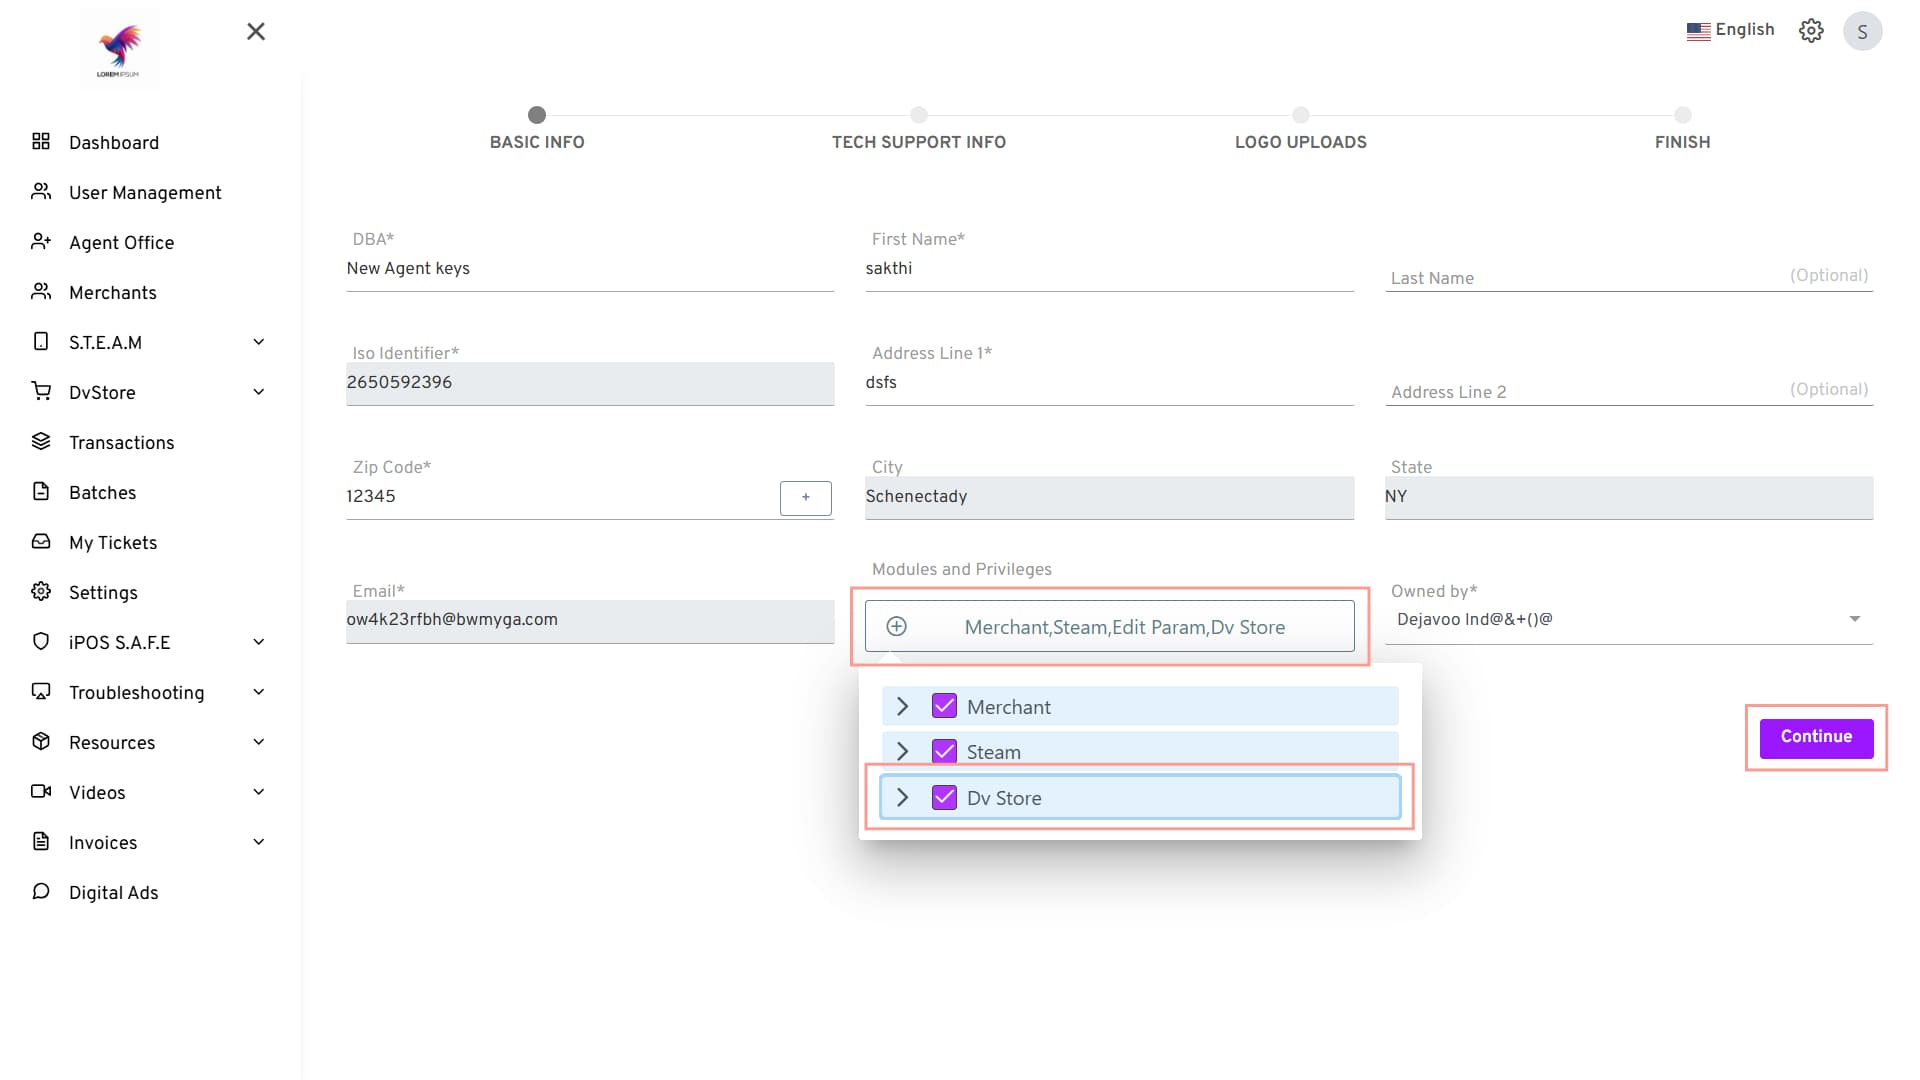
Task: Click the DBA input field
Action: pyautogui.click(x=590, y=269)
